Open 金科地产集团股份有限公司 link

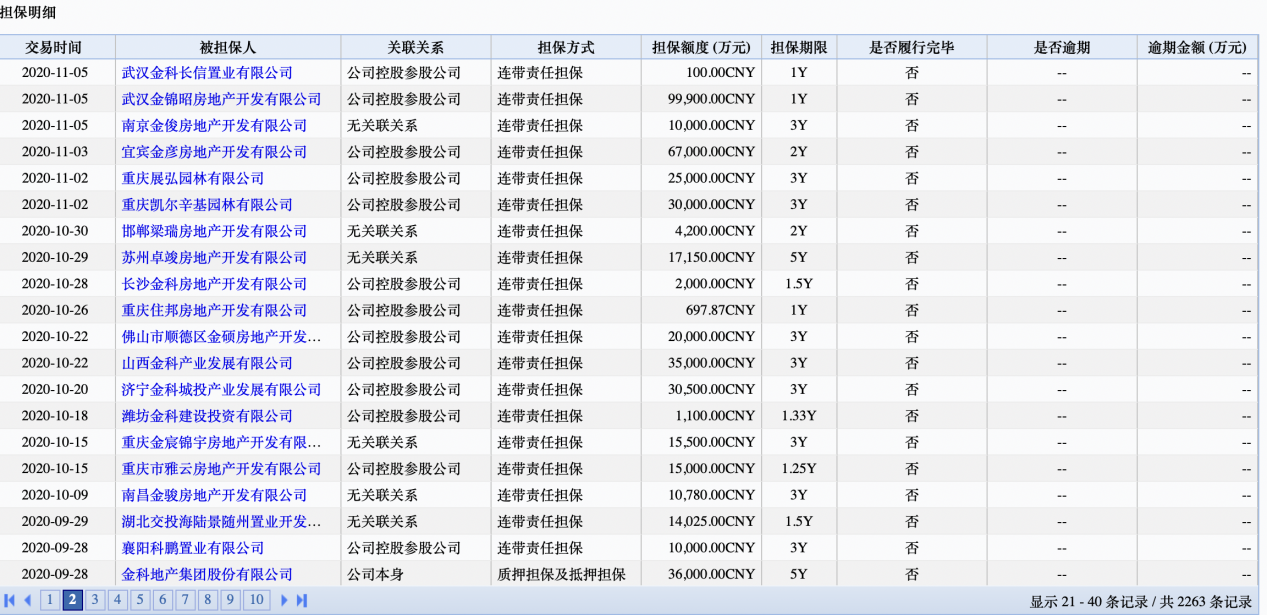[x=207, y=574]
